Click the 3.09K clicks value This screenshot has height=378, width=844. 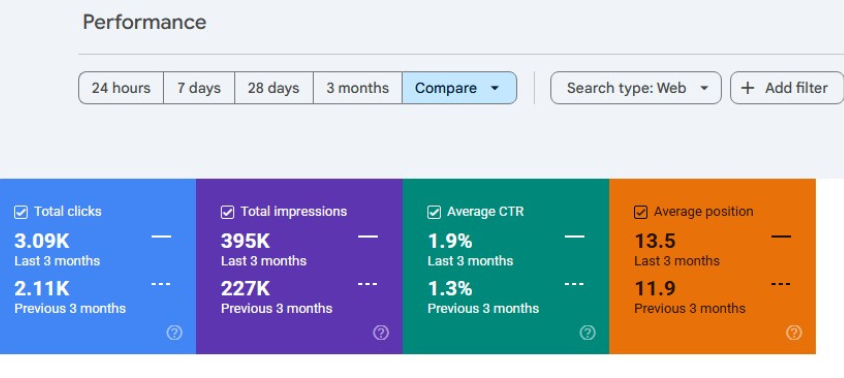pyautogui.click(x=42, y=241)
